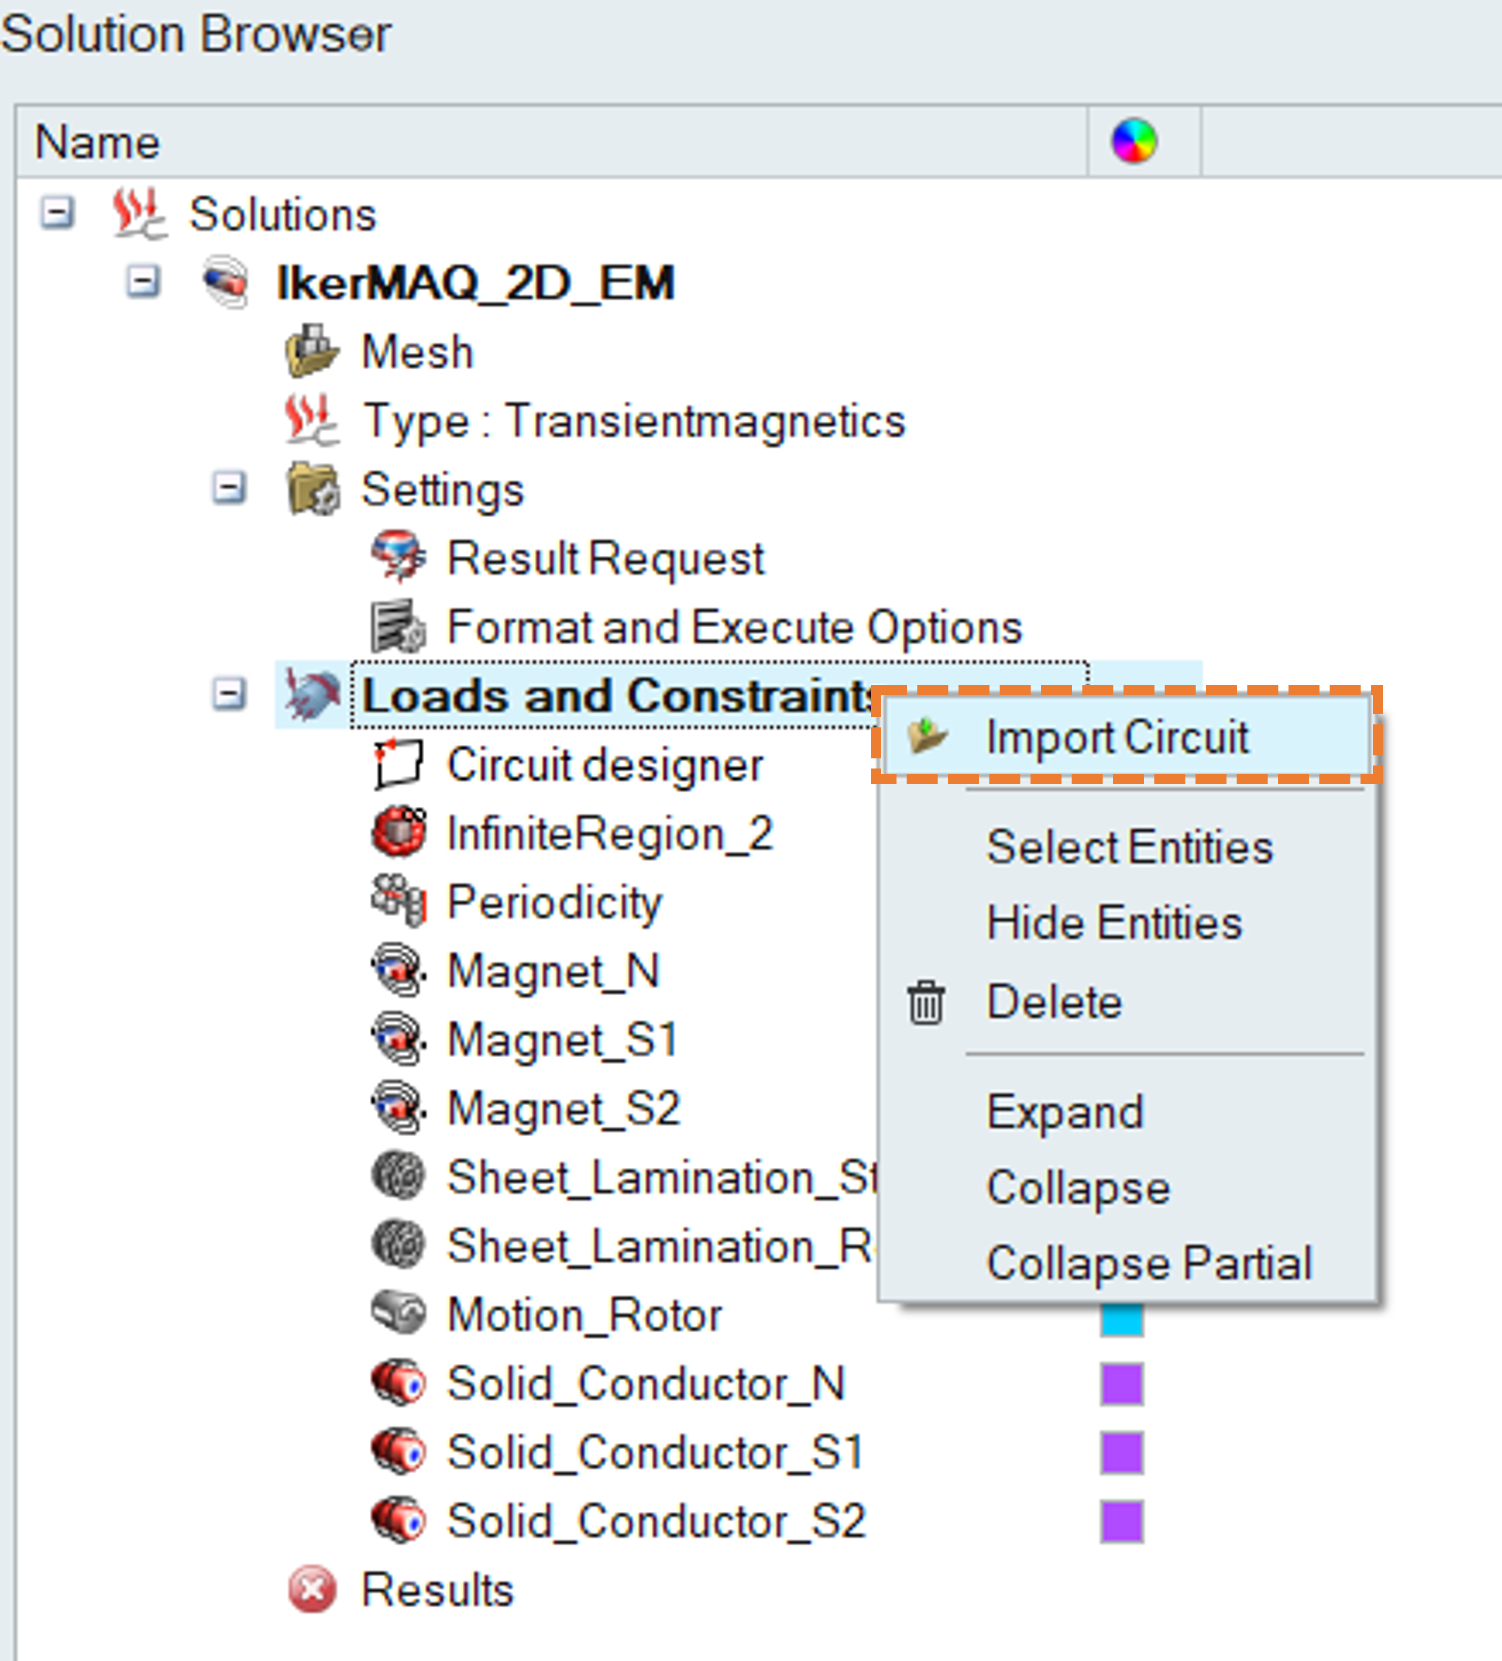The width and height of the screenshot is (1502, 1661).
Task: Click the Solid_Conductor_N purple color swatch
Action: point(1122,1384)
